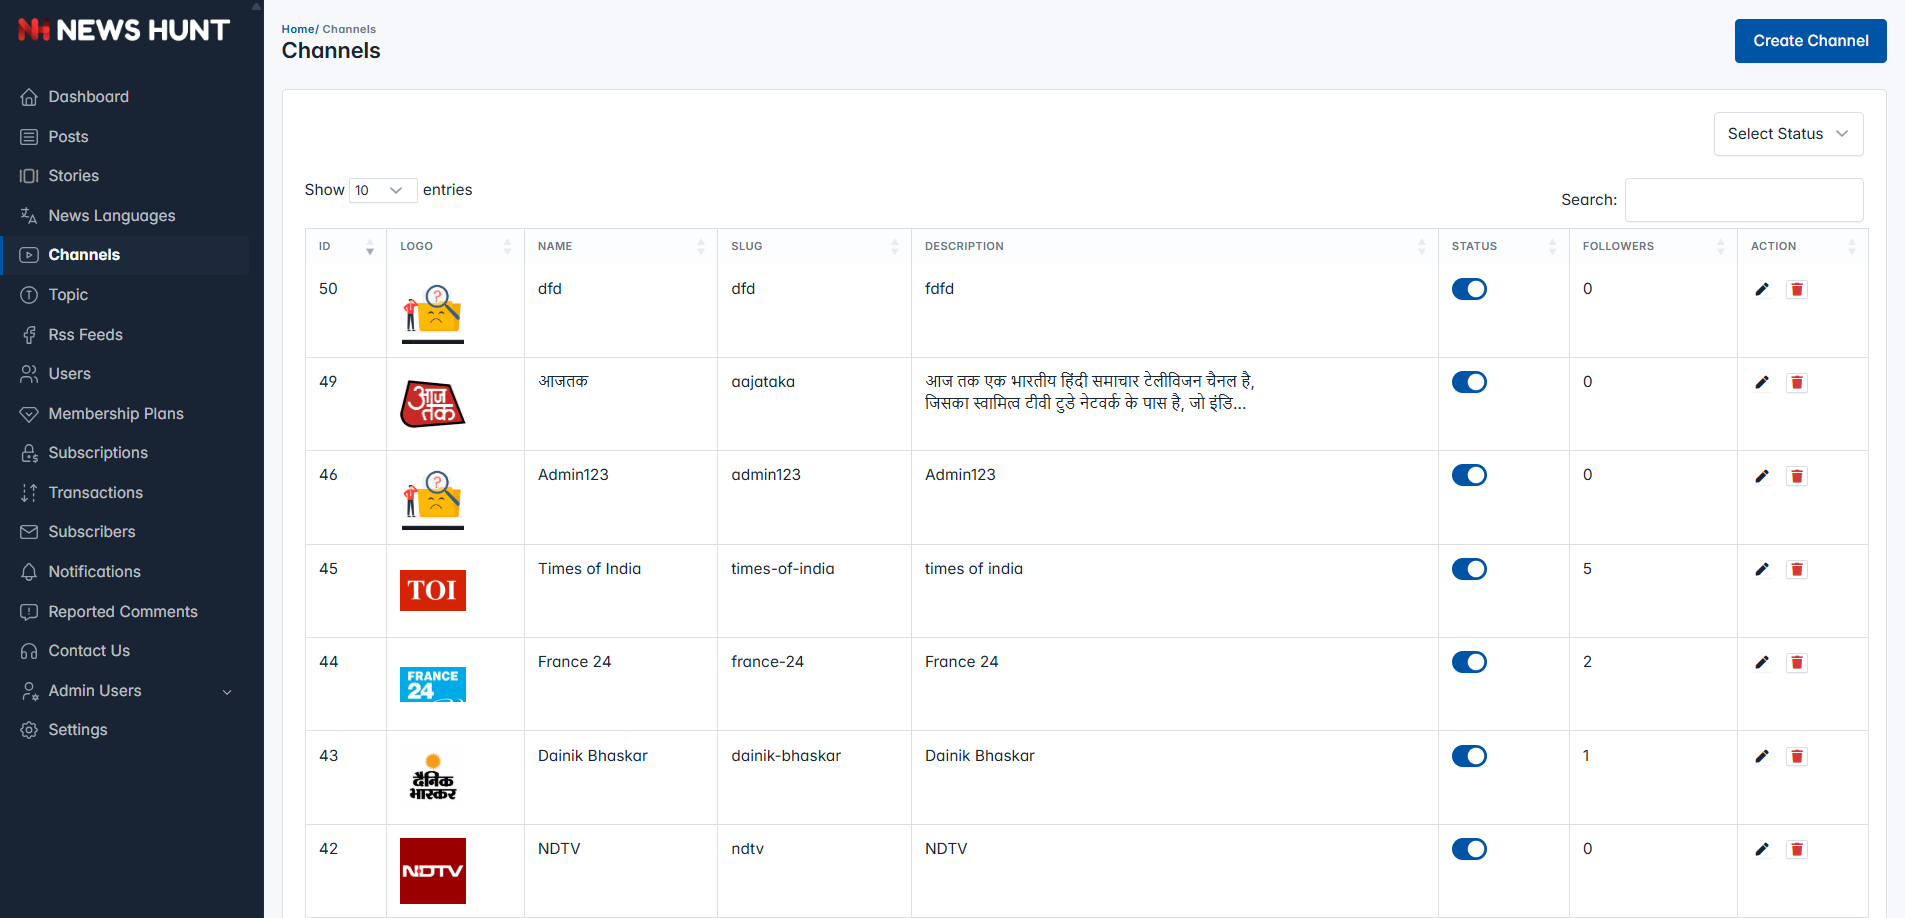Toggle status switch for dfd channel
Screen dimensions: 1905x918
coord(1469,289)
